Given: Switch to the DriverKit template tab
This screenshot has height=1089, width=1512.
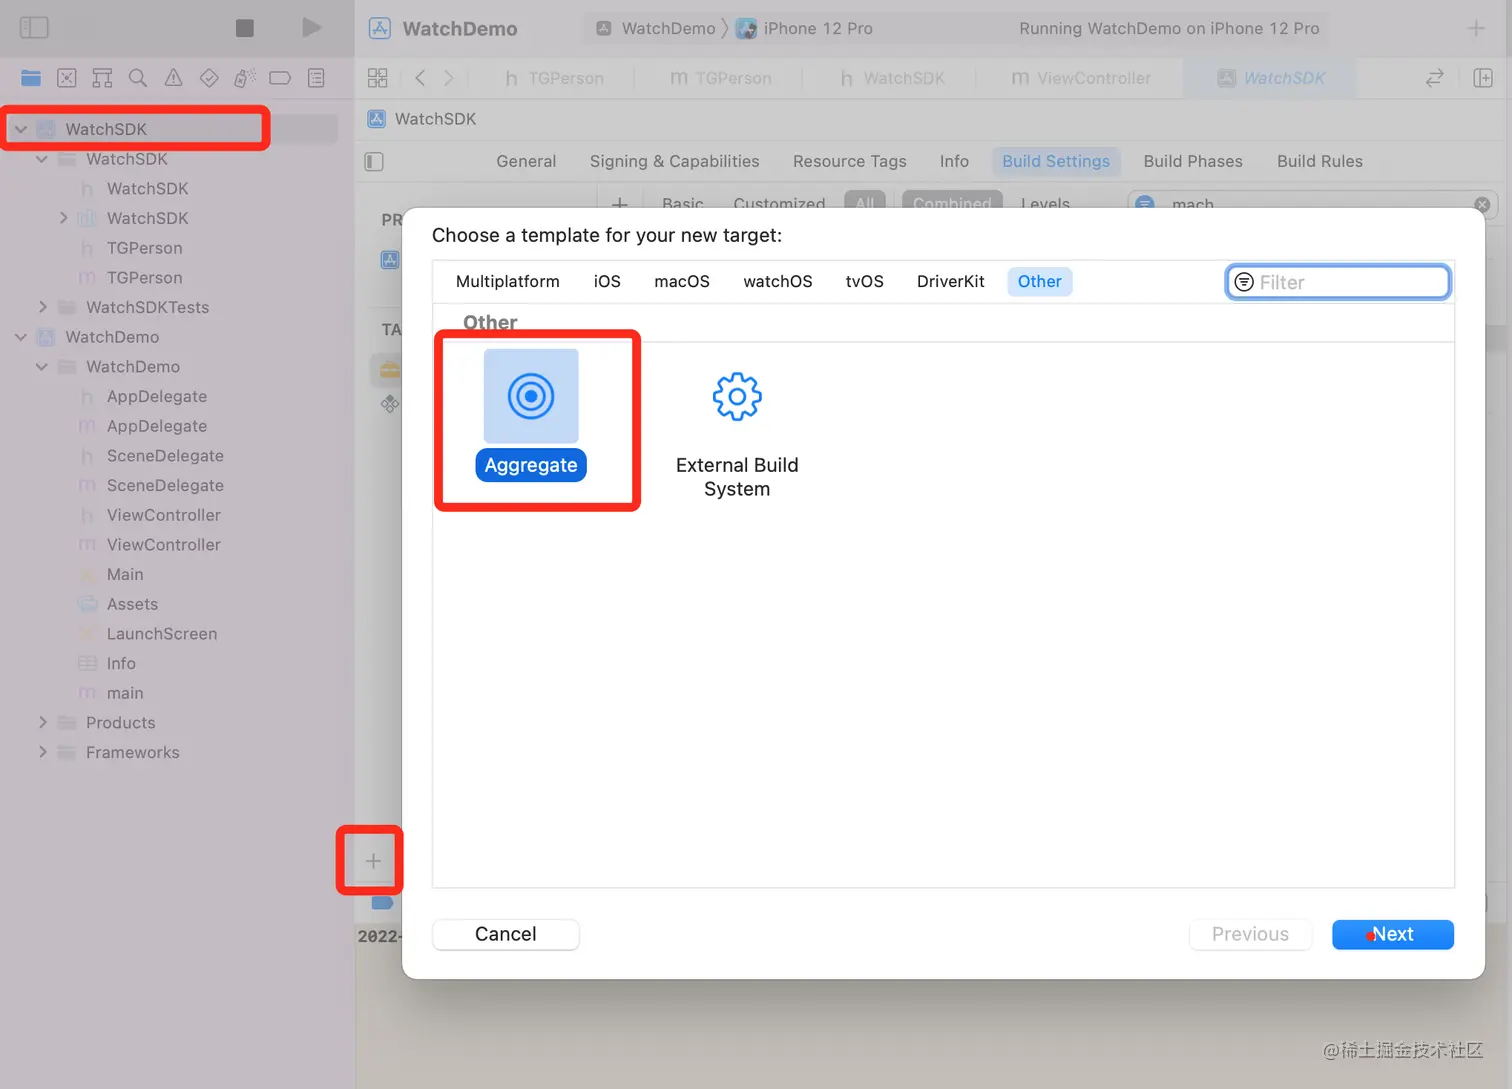Looking at the screenshot, I should click(950, 282).
